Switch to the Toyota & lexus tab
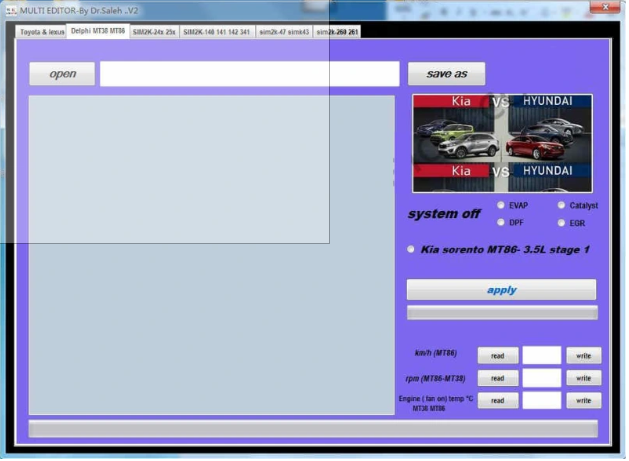The image size is (629, 461). point(42,32)
